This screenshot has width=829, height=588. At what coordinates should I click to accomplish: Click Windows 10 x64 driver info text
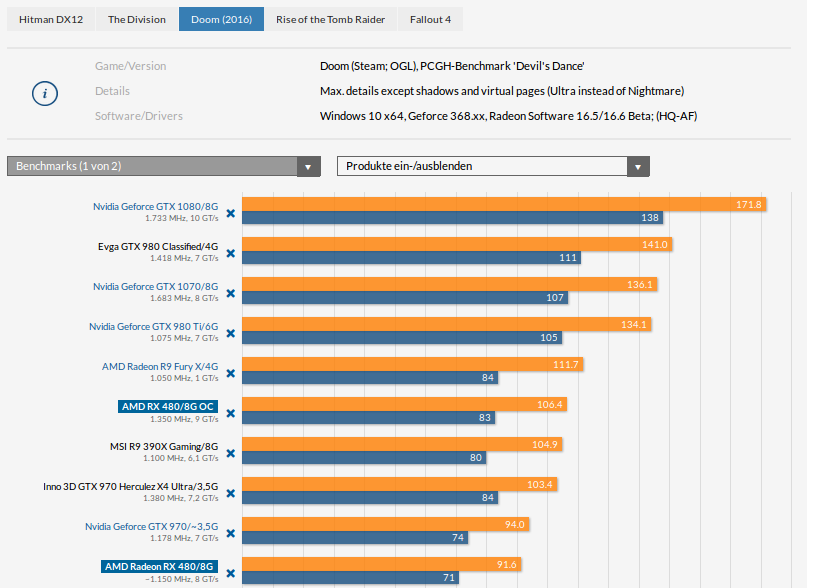(x=509, y=116)
